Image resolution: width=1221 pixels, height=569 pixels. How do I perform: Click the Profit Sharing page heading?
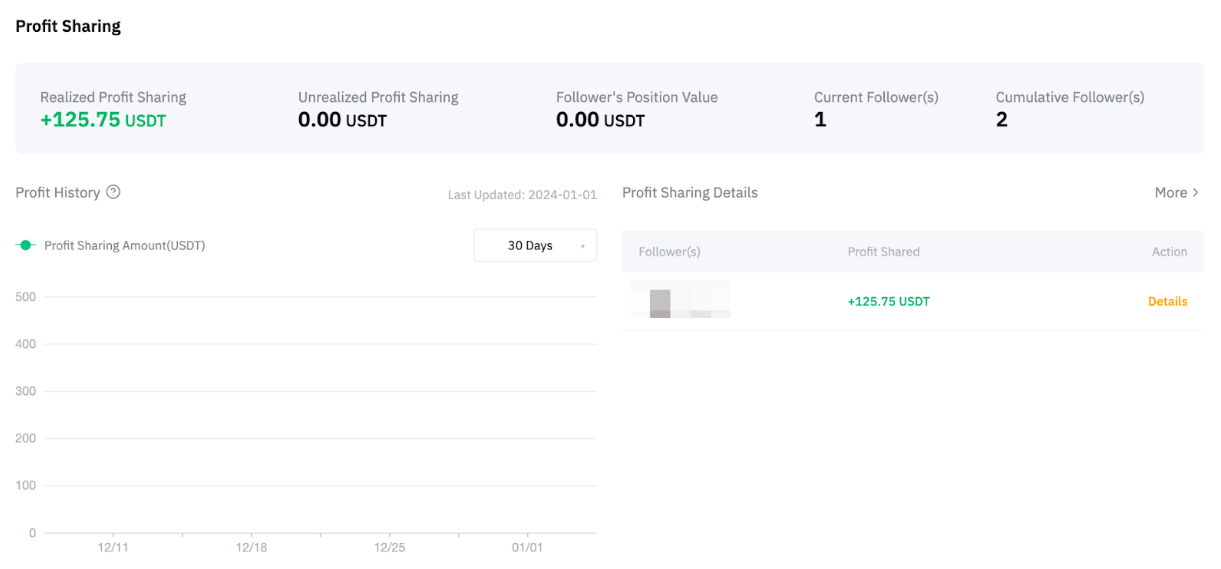point(68,27)
